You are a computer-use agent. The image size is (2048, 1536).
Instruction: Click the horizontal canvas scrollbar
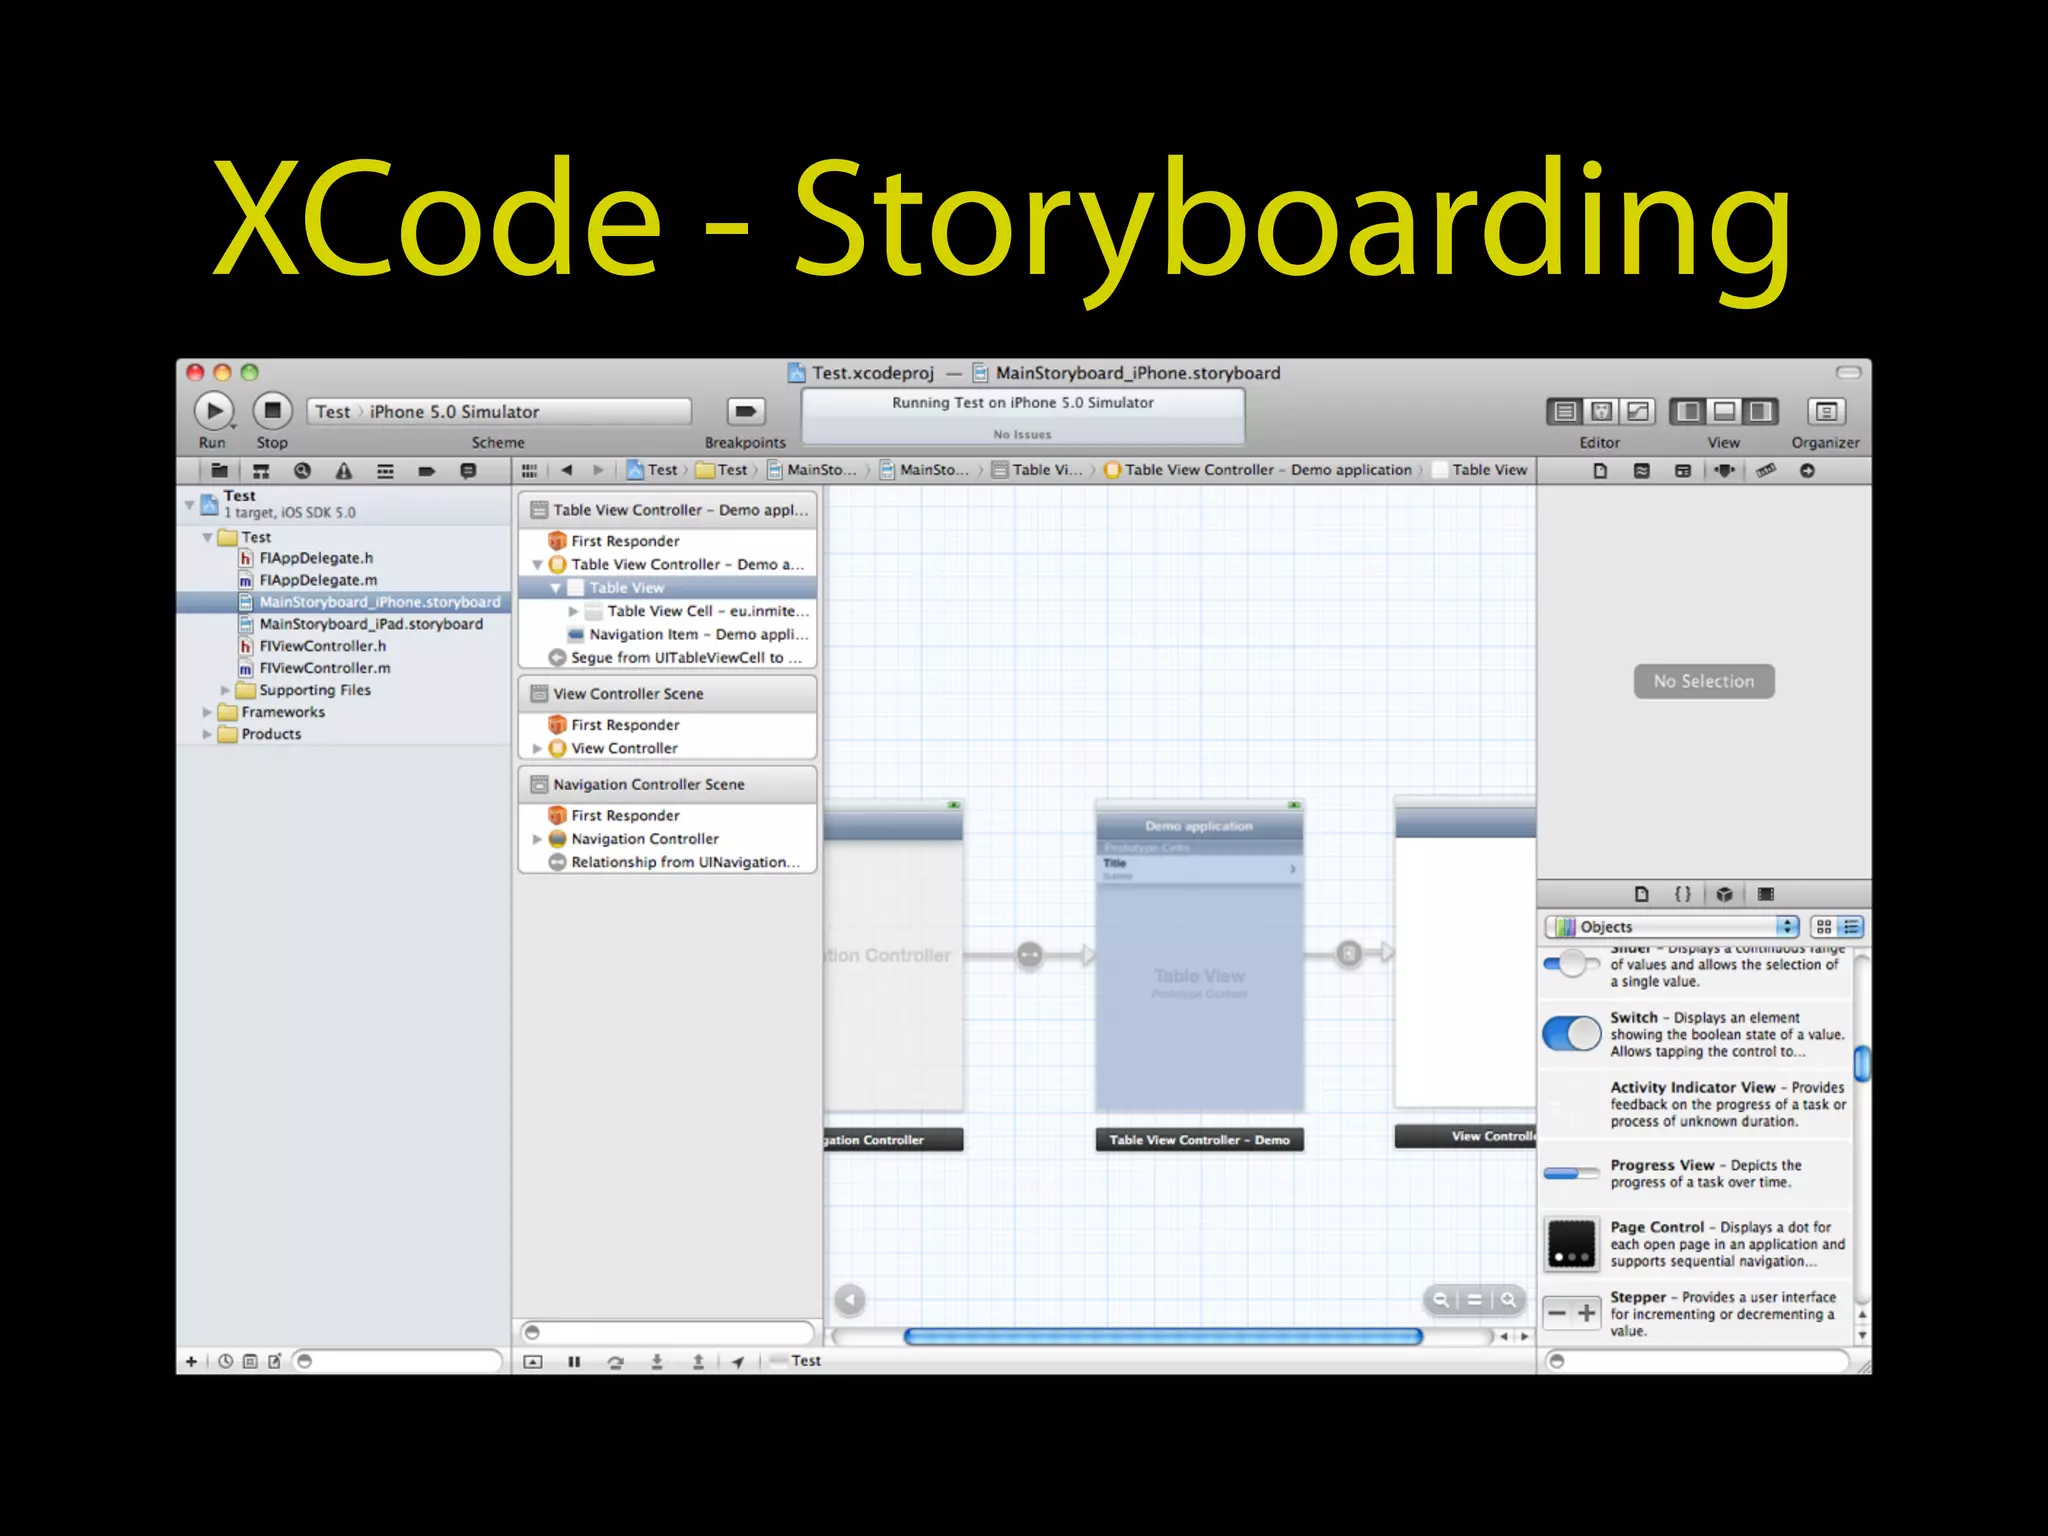point(1162,1336)
